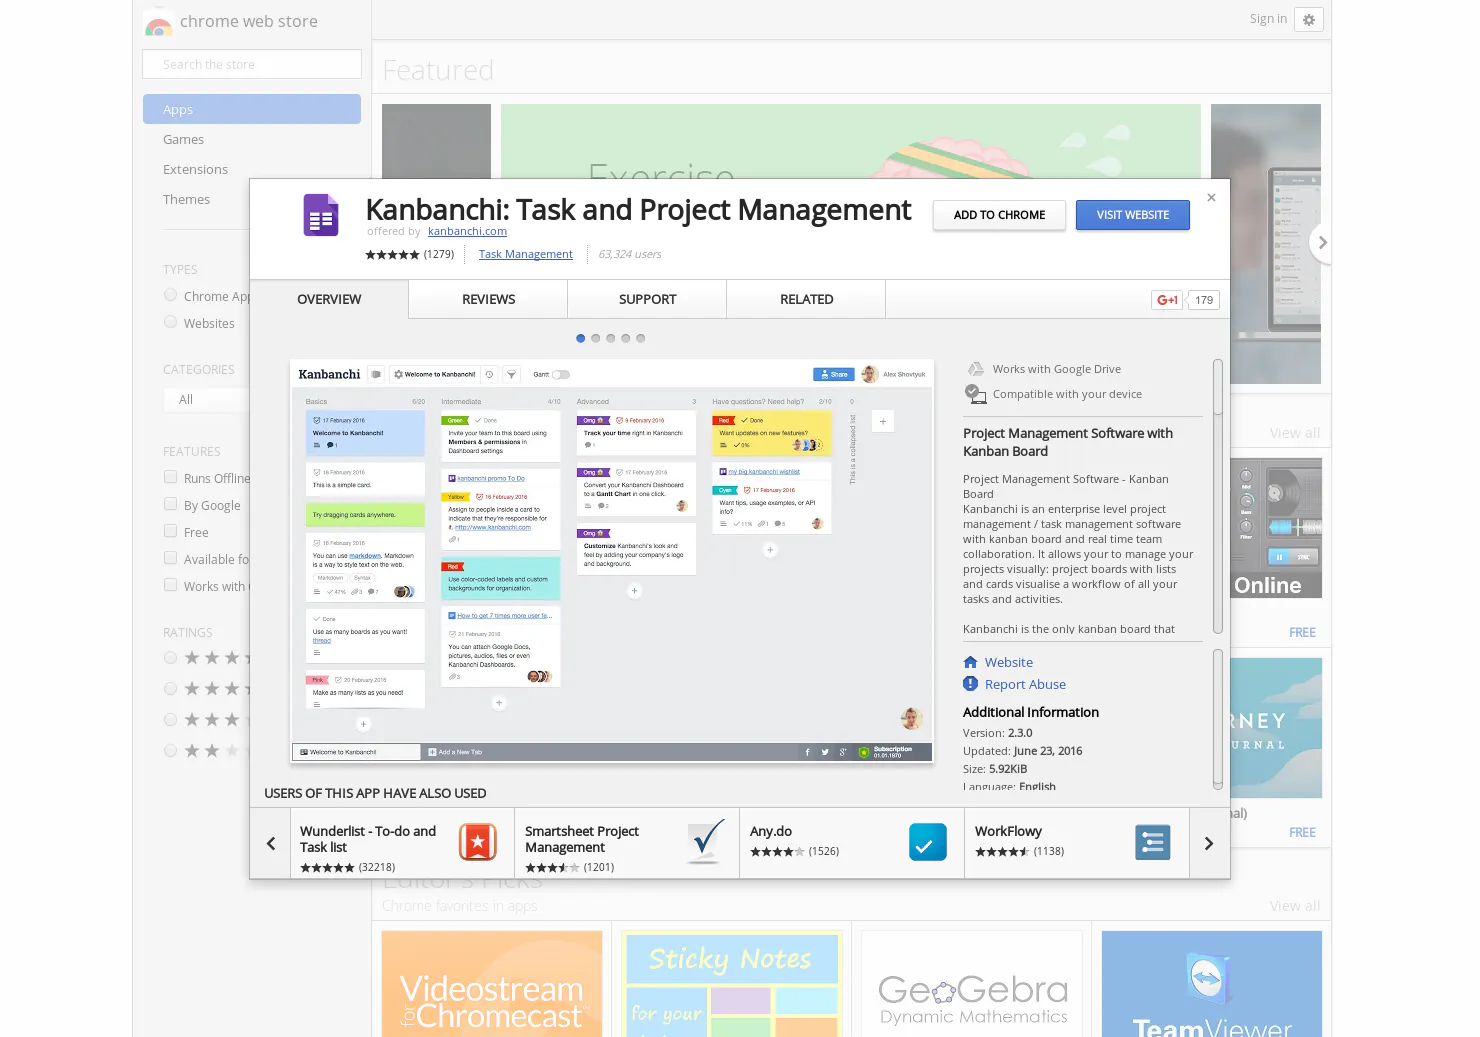Click the Wunderlist To-do and Task list title

(x=368, y=839)
